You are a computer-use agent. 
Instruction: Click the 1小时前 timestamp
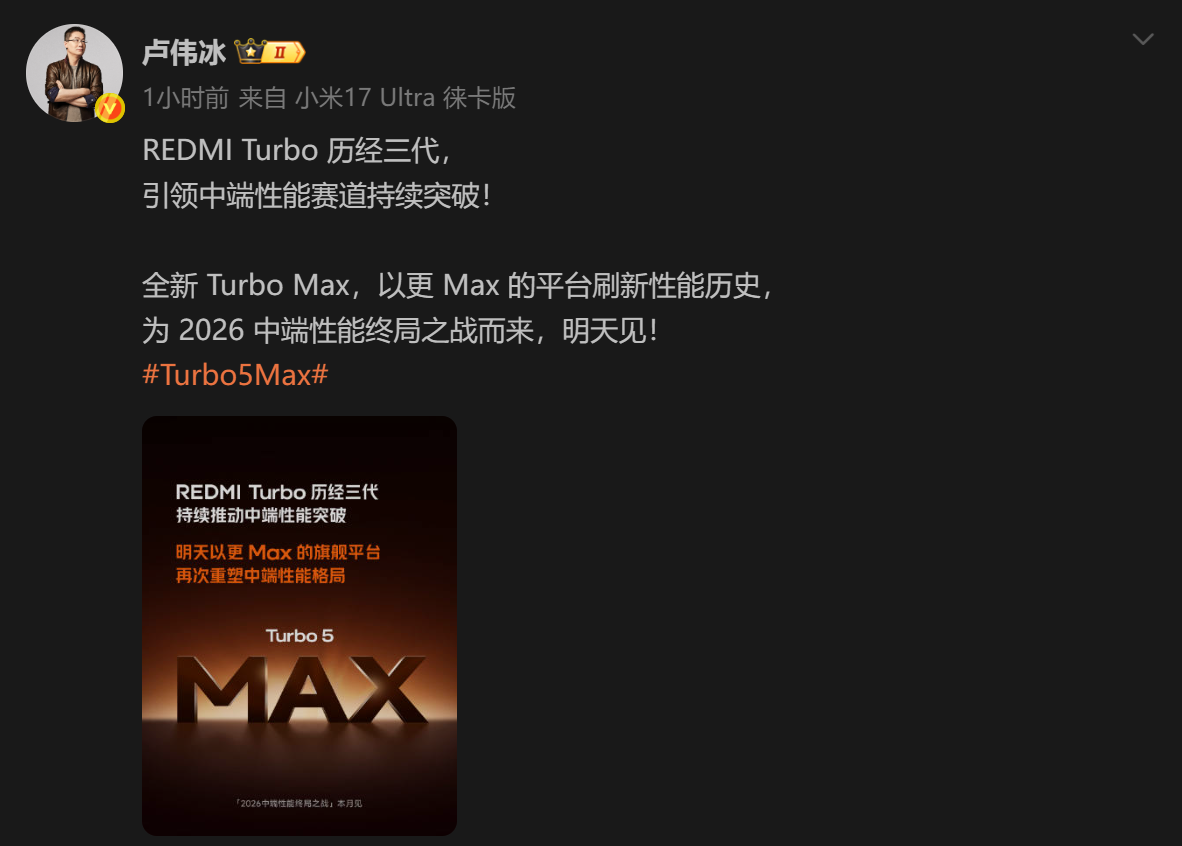coord(185,98)
